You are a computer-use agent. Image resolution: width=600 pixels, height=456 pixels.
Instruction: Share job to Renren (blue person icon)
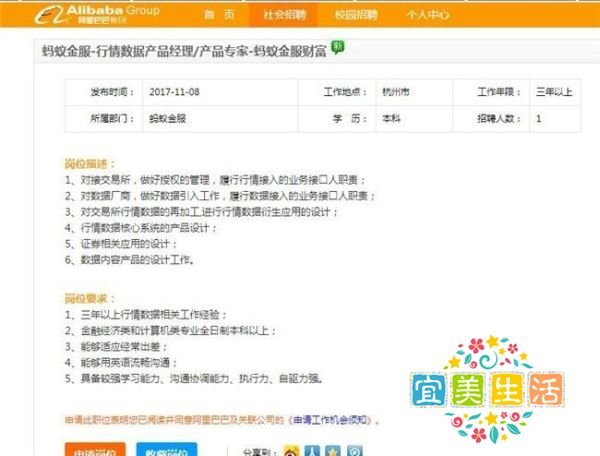[312, 452]
